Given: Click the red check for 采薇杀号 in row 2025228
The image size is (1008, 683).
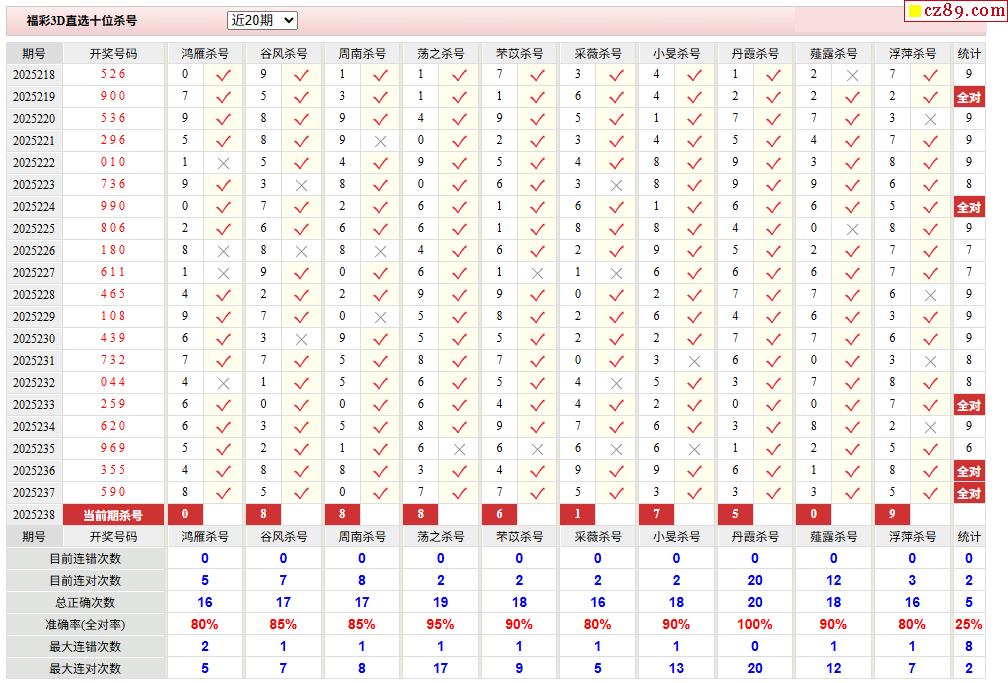Looking at the screenshot, I should pyautogui.click(x=616, y=295).
